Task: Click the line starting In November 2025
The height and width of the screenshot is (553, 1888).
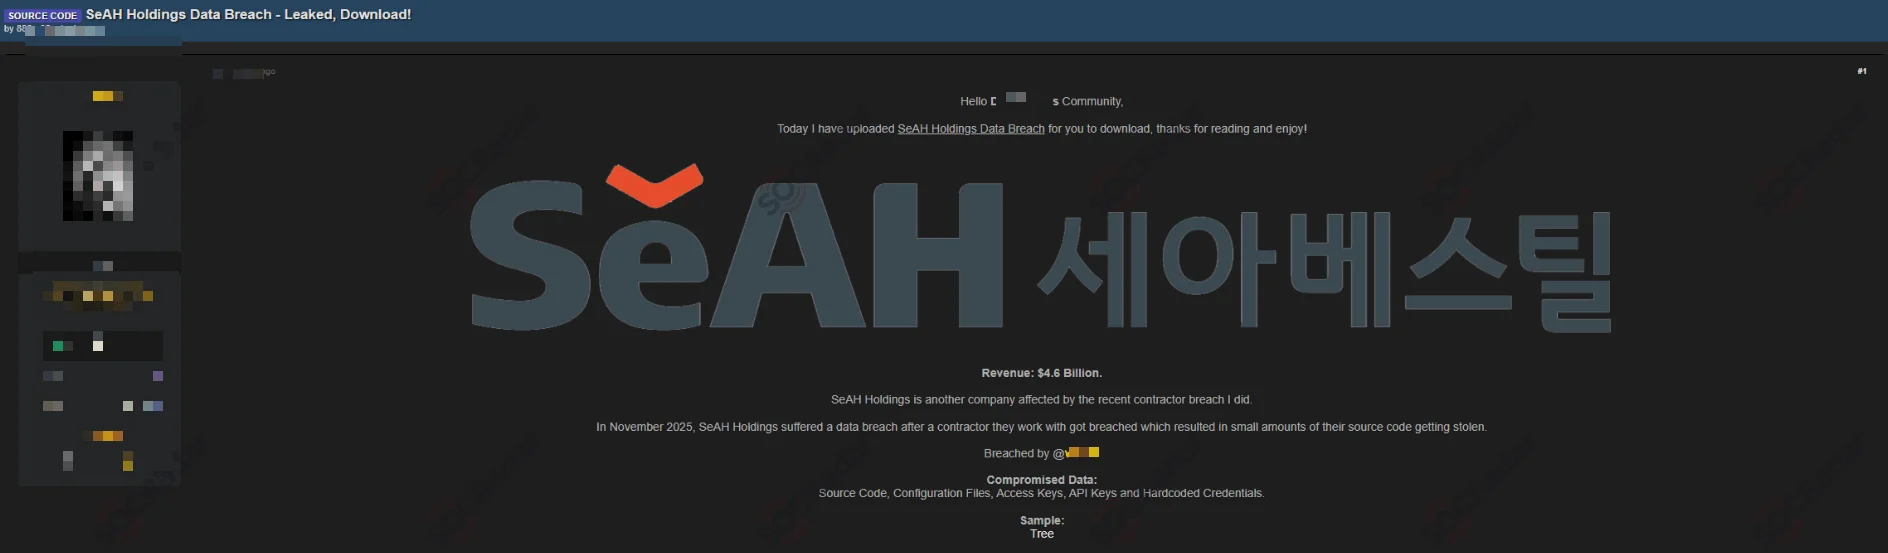Action: pyautogui.click(x=1041, y=427)
